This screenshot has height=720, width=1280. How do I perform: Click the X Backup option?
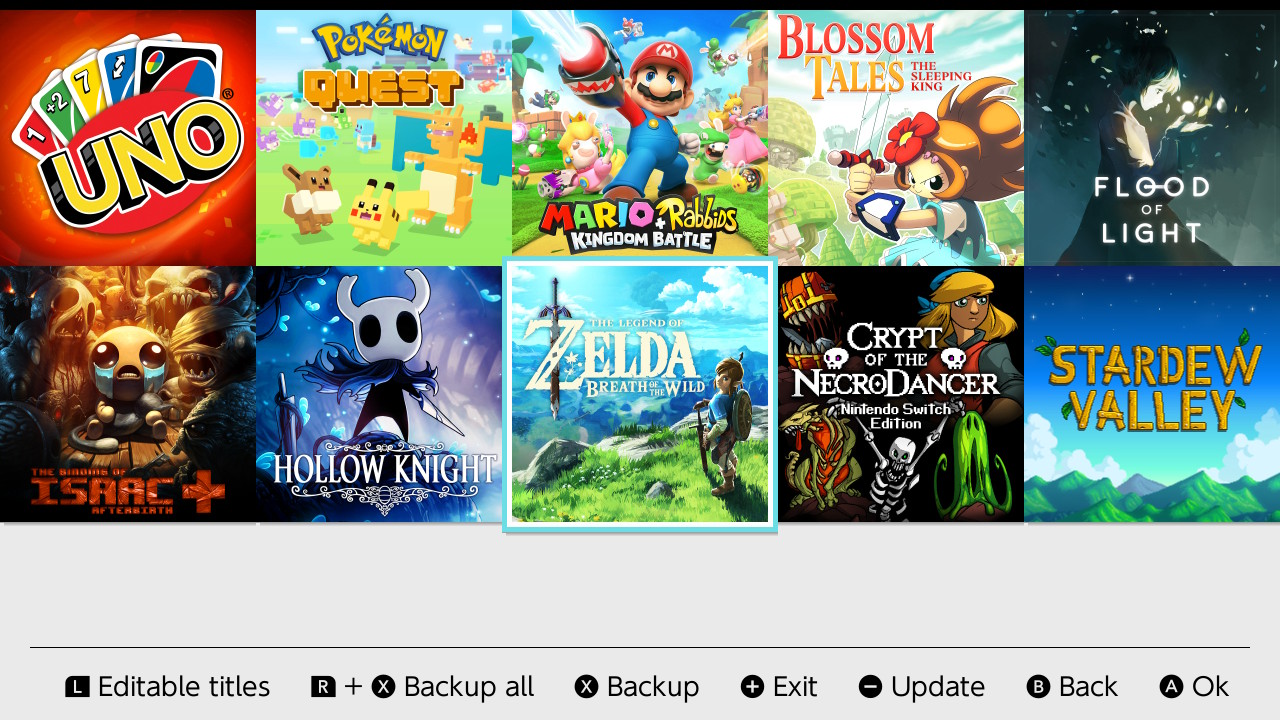tap(637, 687)
